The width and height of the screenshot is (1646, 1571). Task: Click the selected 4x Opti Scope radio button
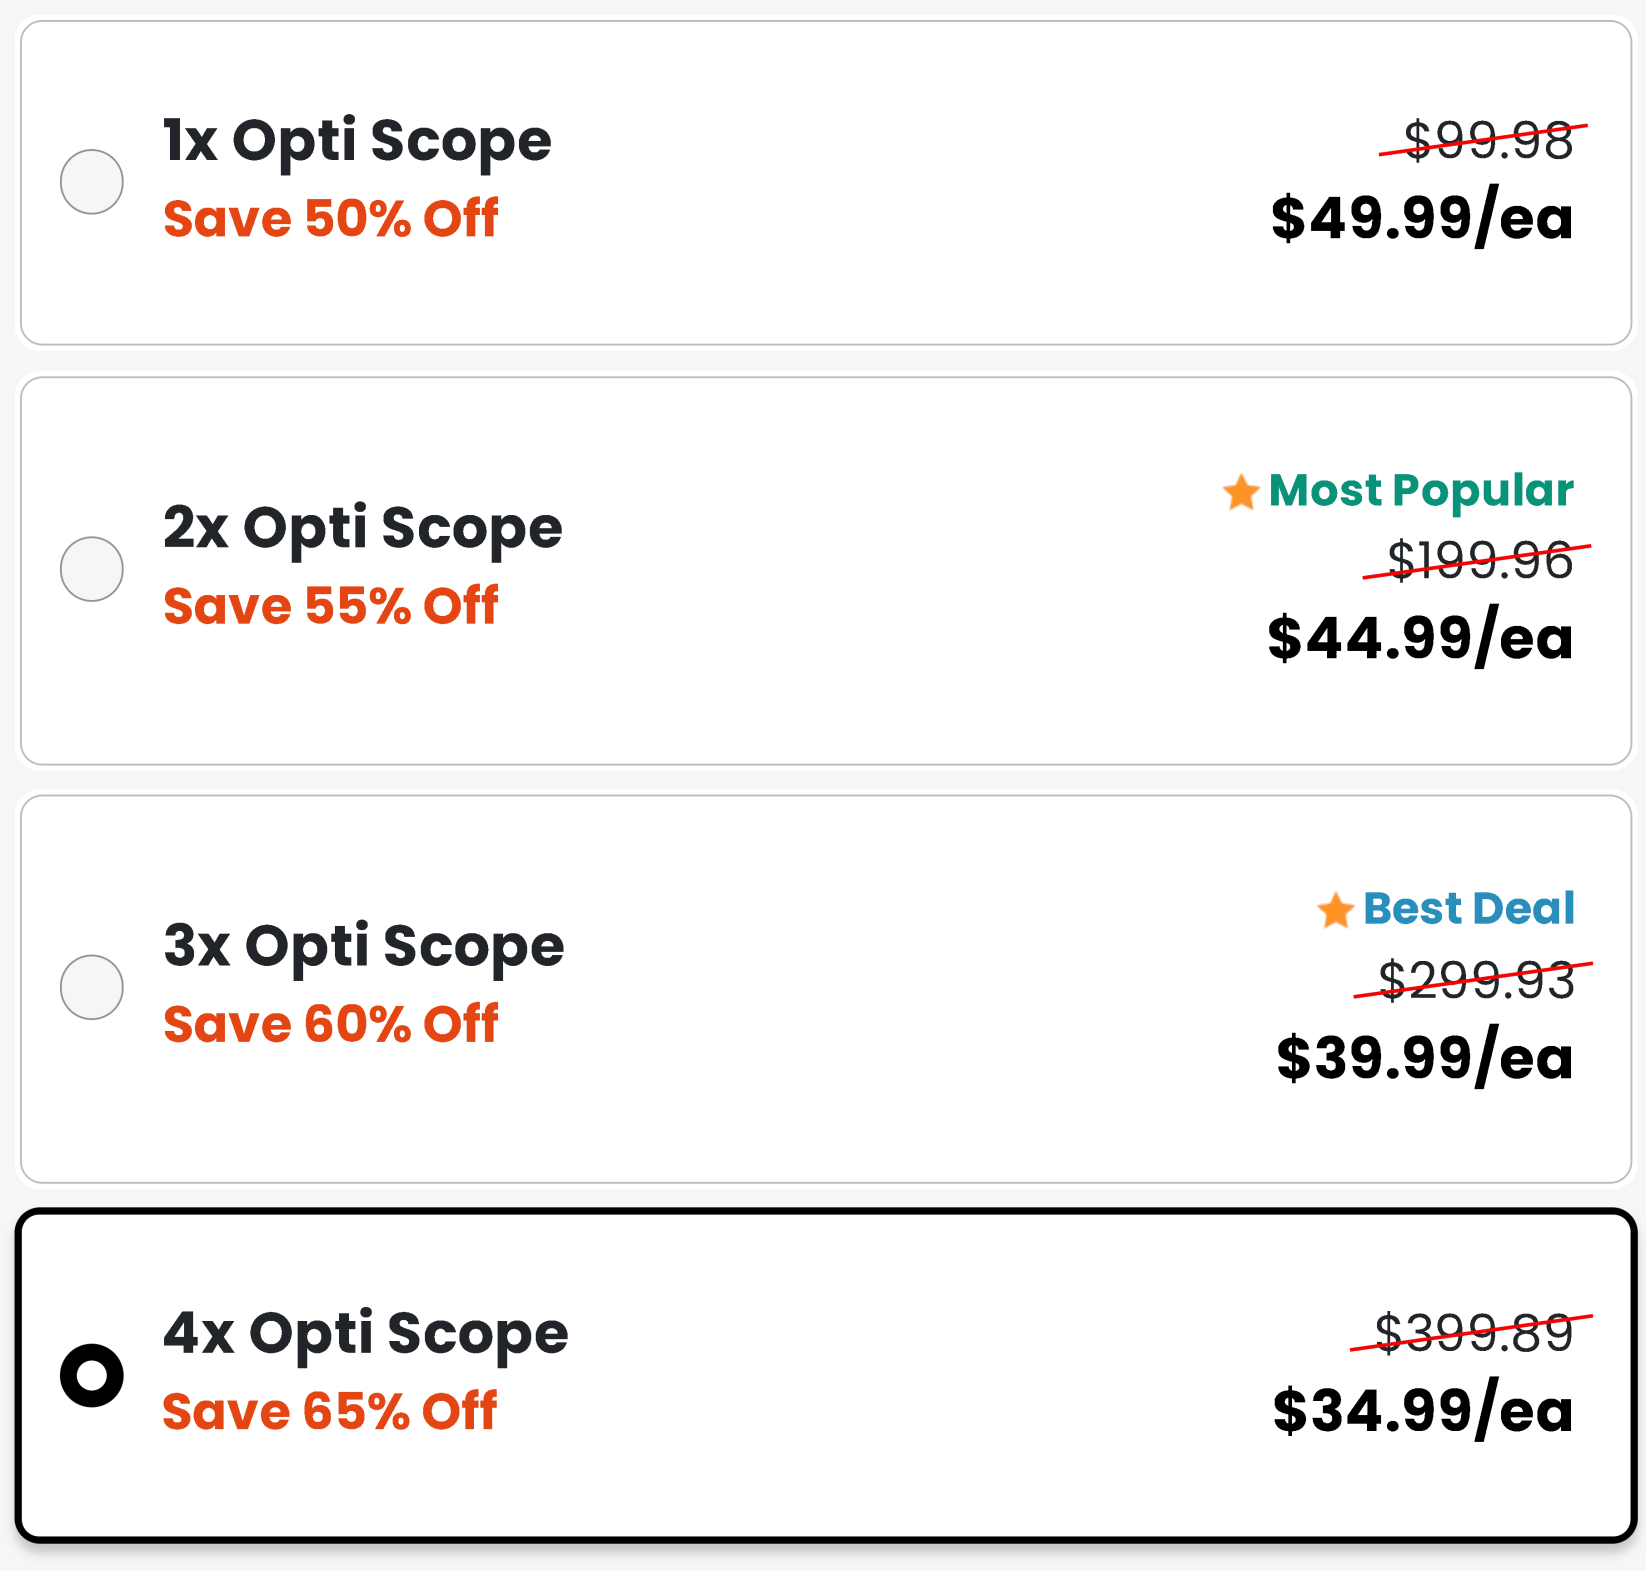click(x=91, y=1376)
